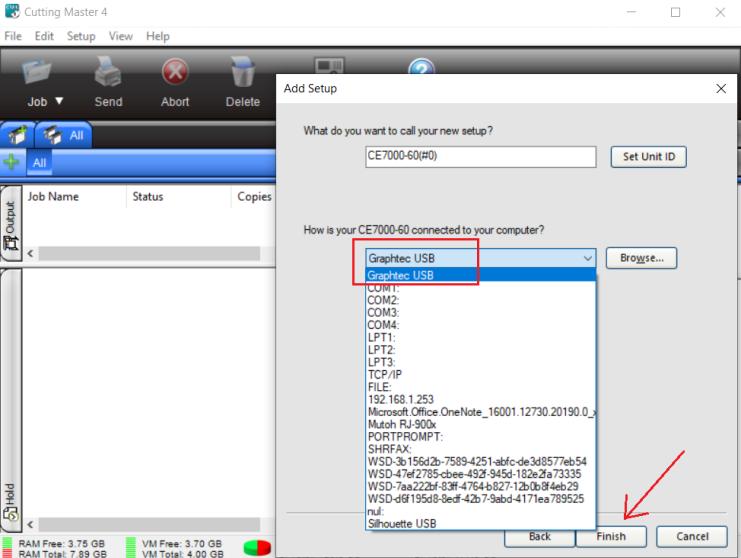Select WSD-7aa222bf port option
The width and height of the screenshot is (741, 558).
click(481, 486)
